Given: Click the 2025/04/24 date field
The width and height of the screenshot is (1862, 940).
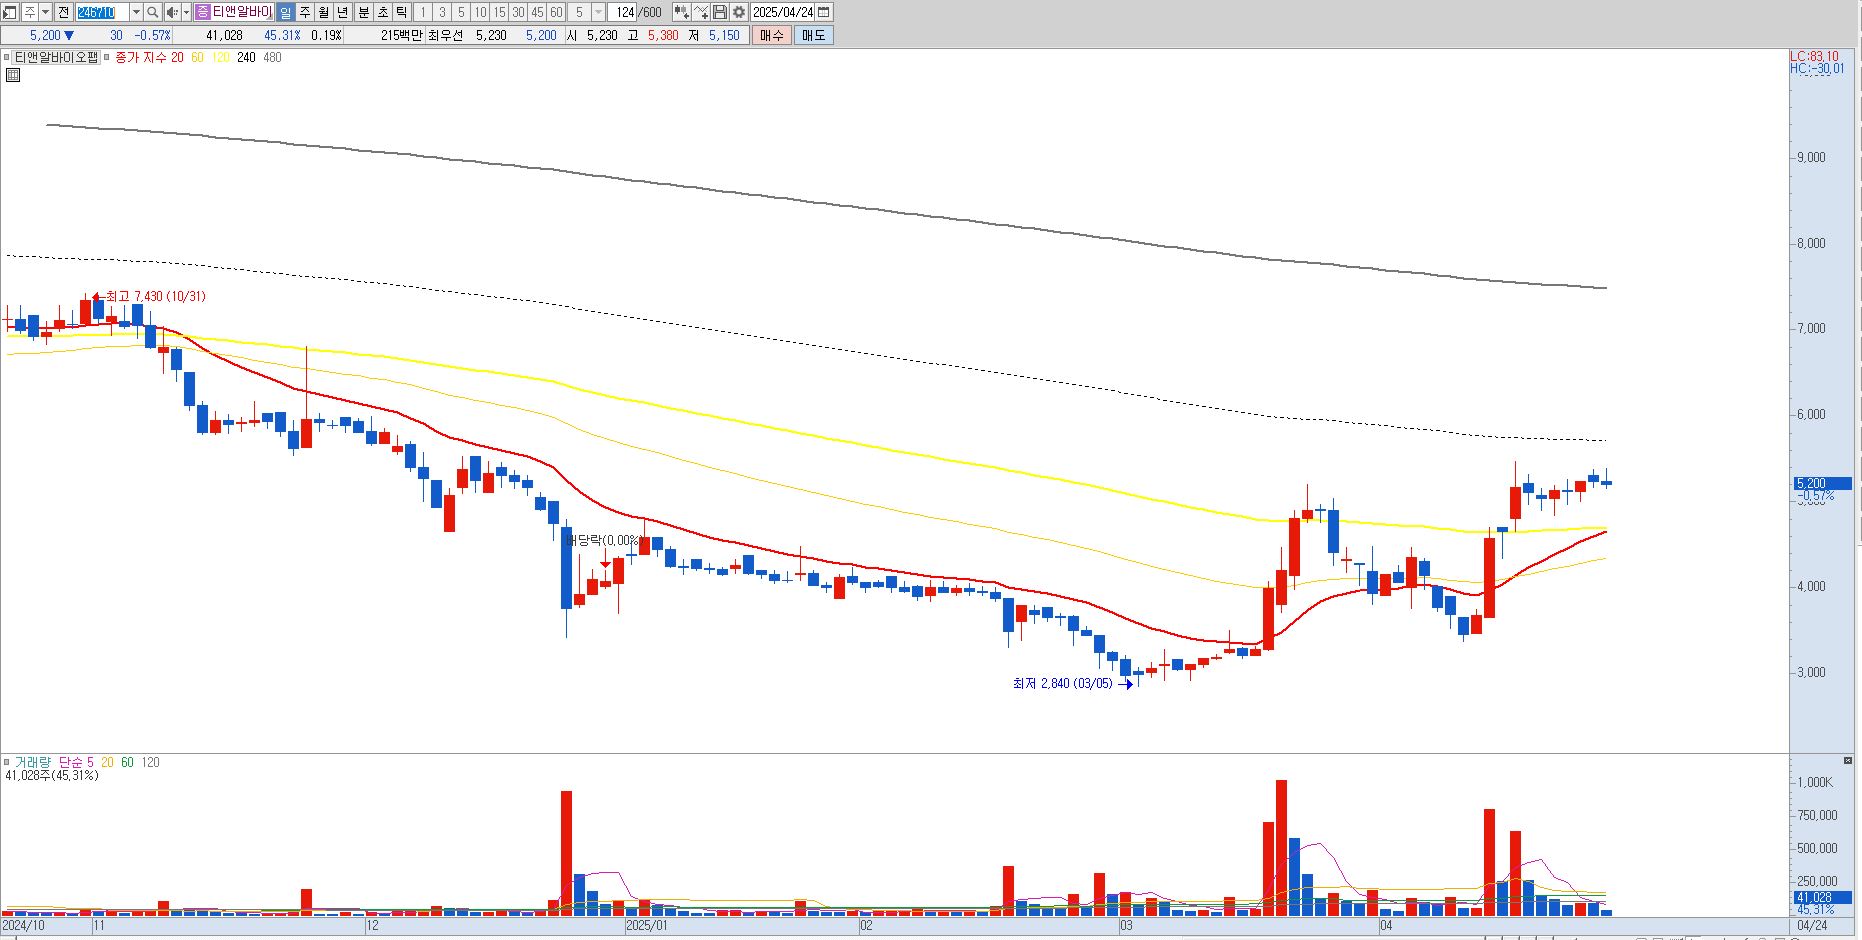Looking at the screenshot, I should [x=782, y=12].
